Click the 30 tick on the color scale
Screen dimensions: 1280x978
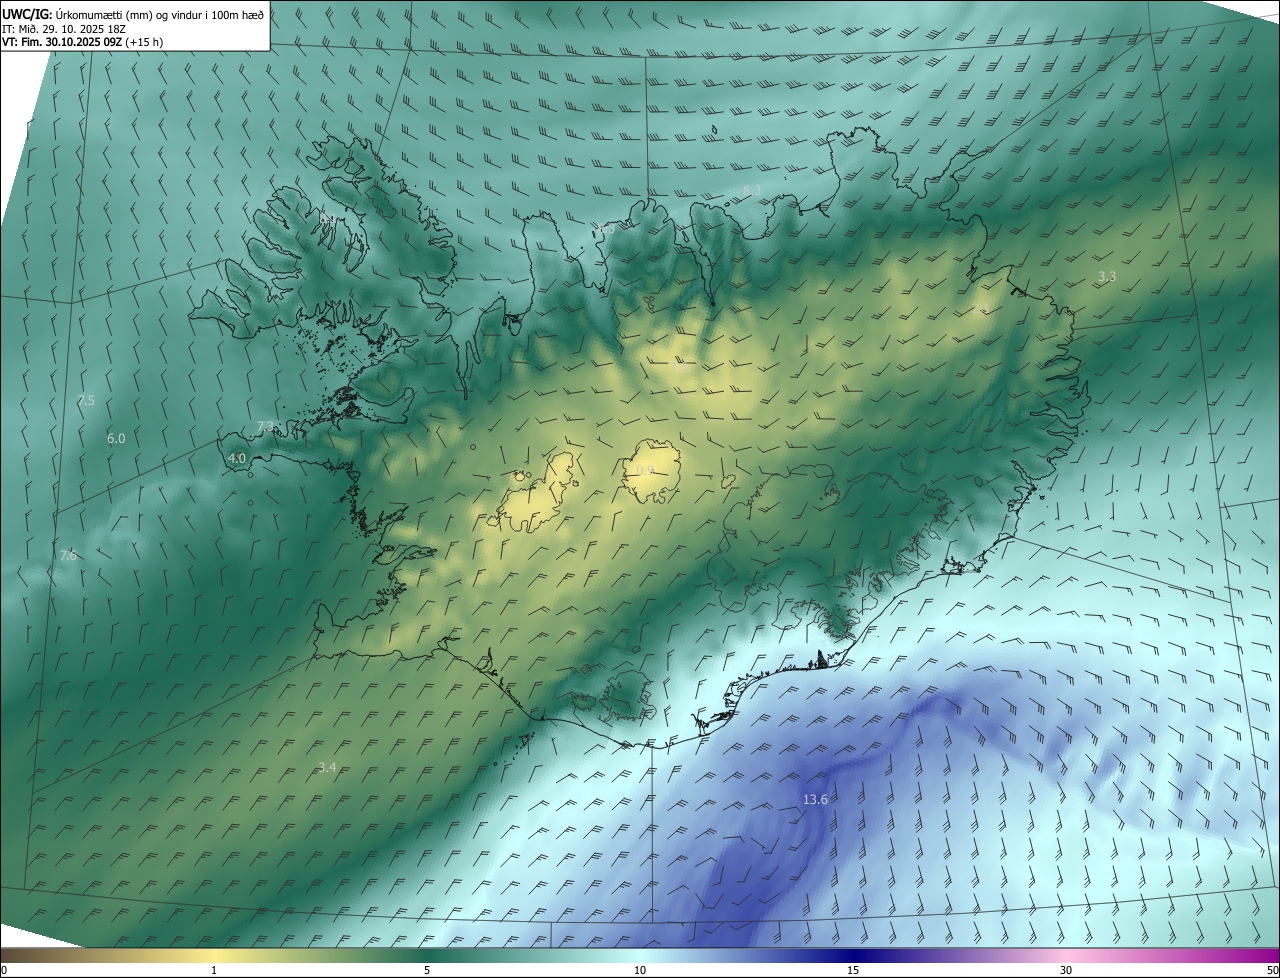[1066, 970]
